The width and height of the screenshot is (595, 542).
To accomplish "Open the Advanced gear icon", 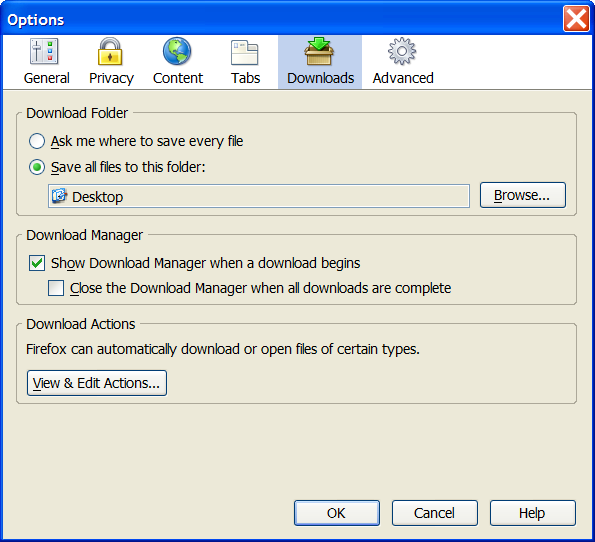I will tap(402, 51).
